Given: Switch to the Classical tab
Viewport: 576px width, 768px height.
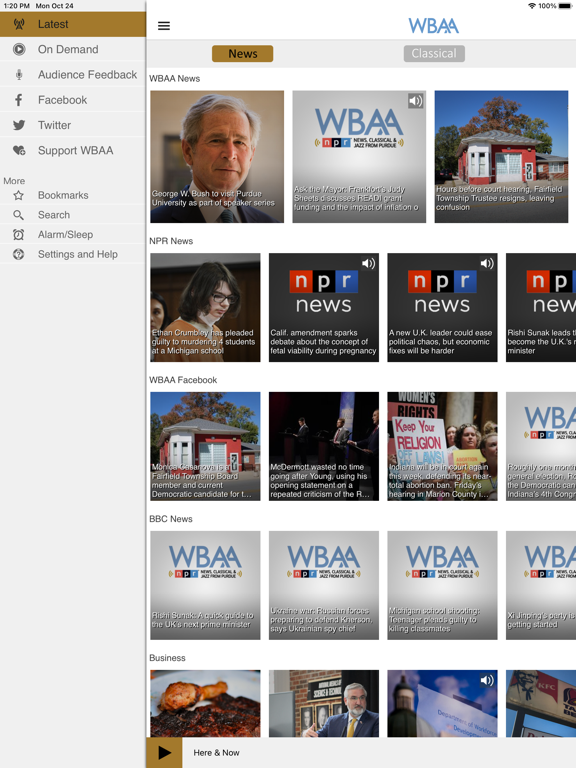Looking at the screenshot, I should (x=434, y=53).
